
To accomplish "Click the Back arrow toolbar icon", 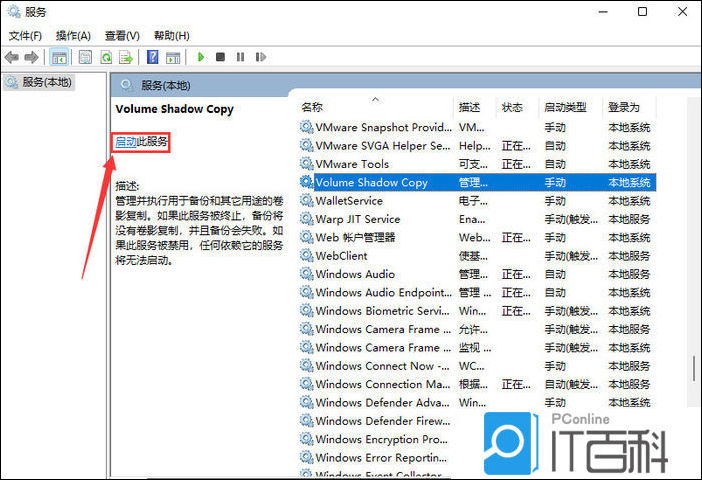I will (11, 57).
